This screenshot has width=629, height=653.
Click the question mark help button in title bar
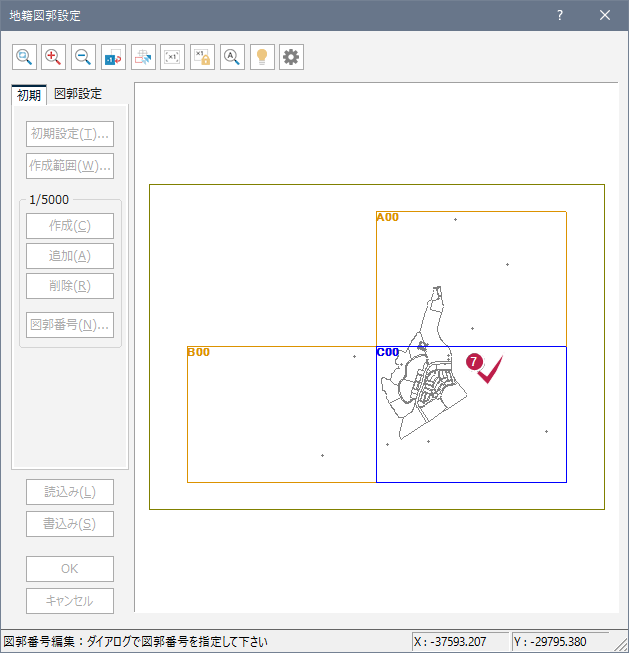[560, 15]
